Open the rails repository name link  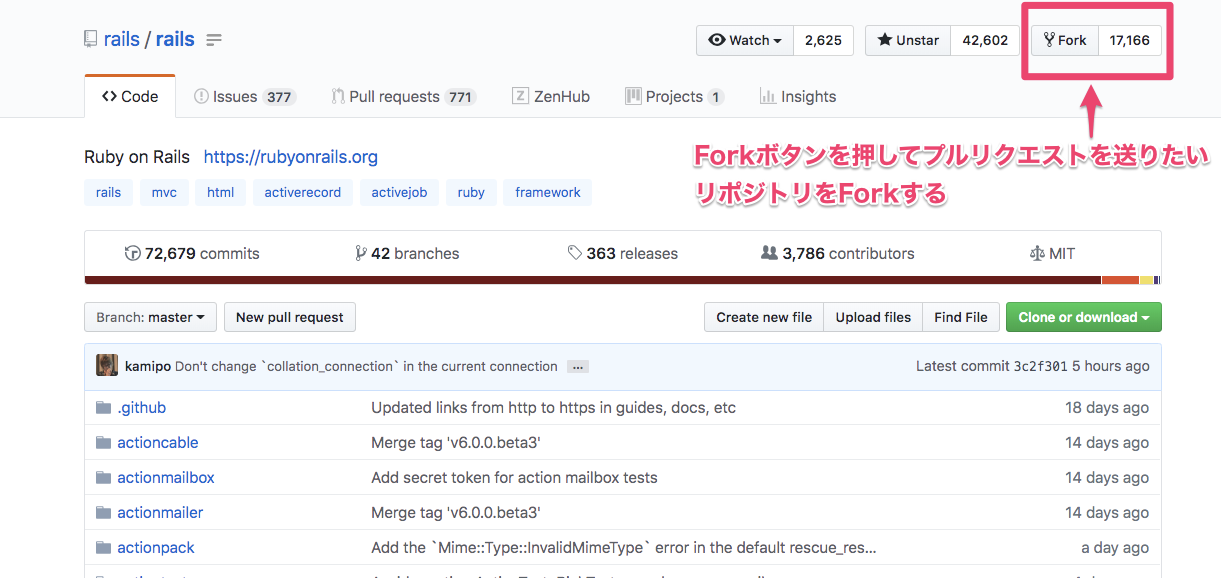[x=175, y=40]
